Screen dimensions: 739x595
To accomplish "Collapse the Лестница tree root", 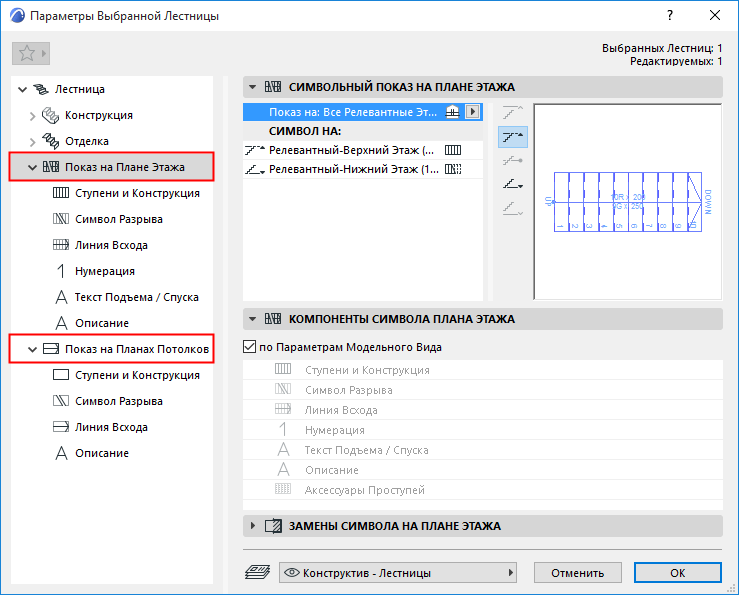I will (x=22, y=89).
